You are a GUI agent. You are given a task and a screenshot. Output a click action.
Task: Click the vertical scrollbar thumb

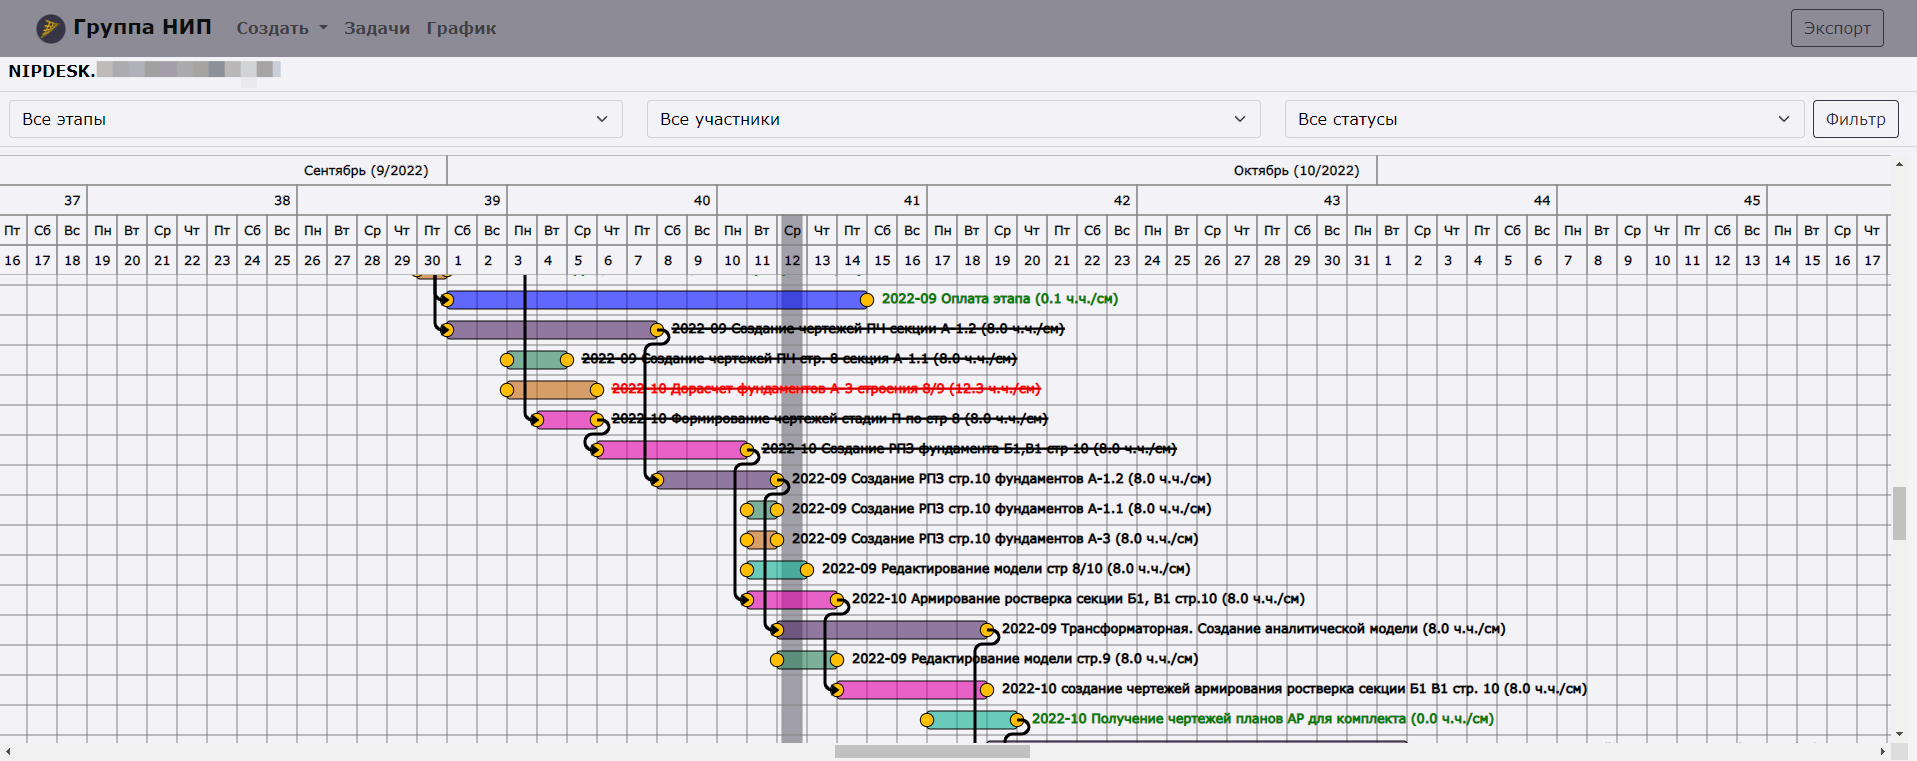click(x=1899, y=513)
